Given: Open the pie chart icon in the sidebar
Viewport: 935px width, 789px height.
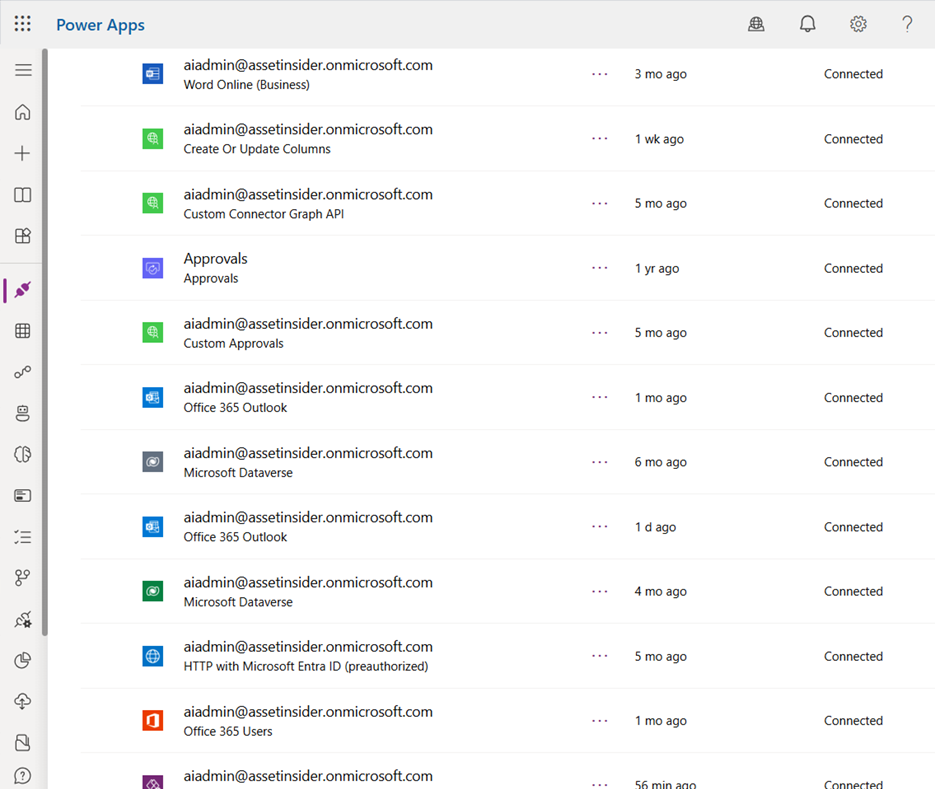Looking at the screenshot, I should click(23, 660).
